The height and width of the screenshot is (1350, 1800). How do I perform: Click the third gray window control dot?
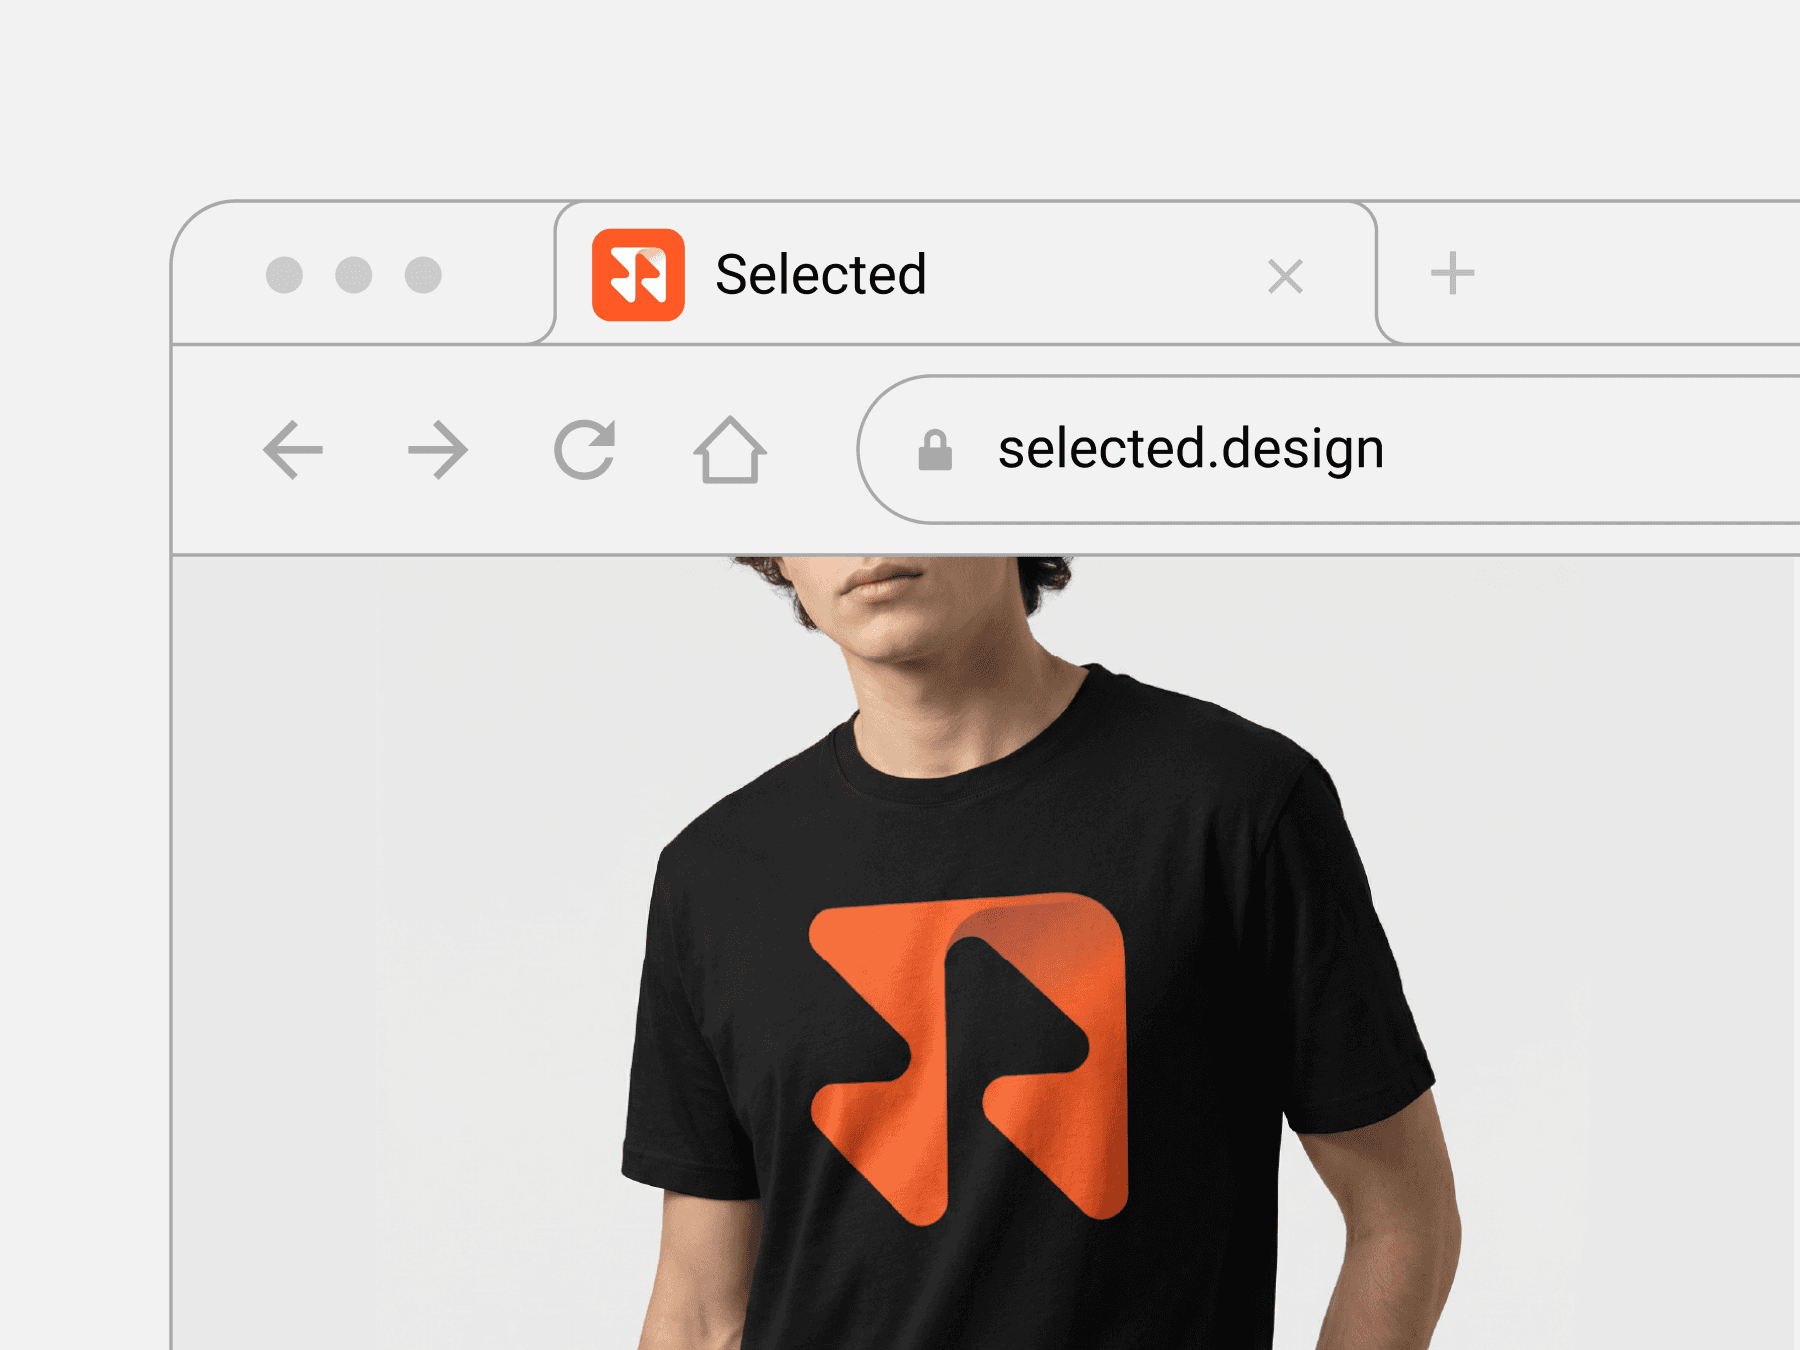(x=423, y=275)
